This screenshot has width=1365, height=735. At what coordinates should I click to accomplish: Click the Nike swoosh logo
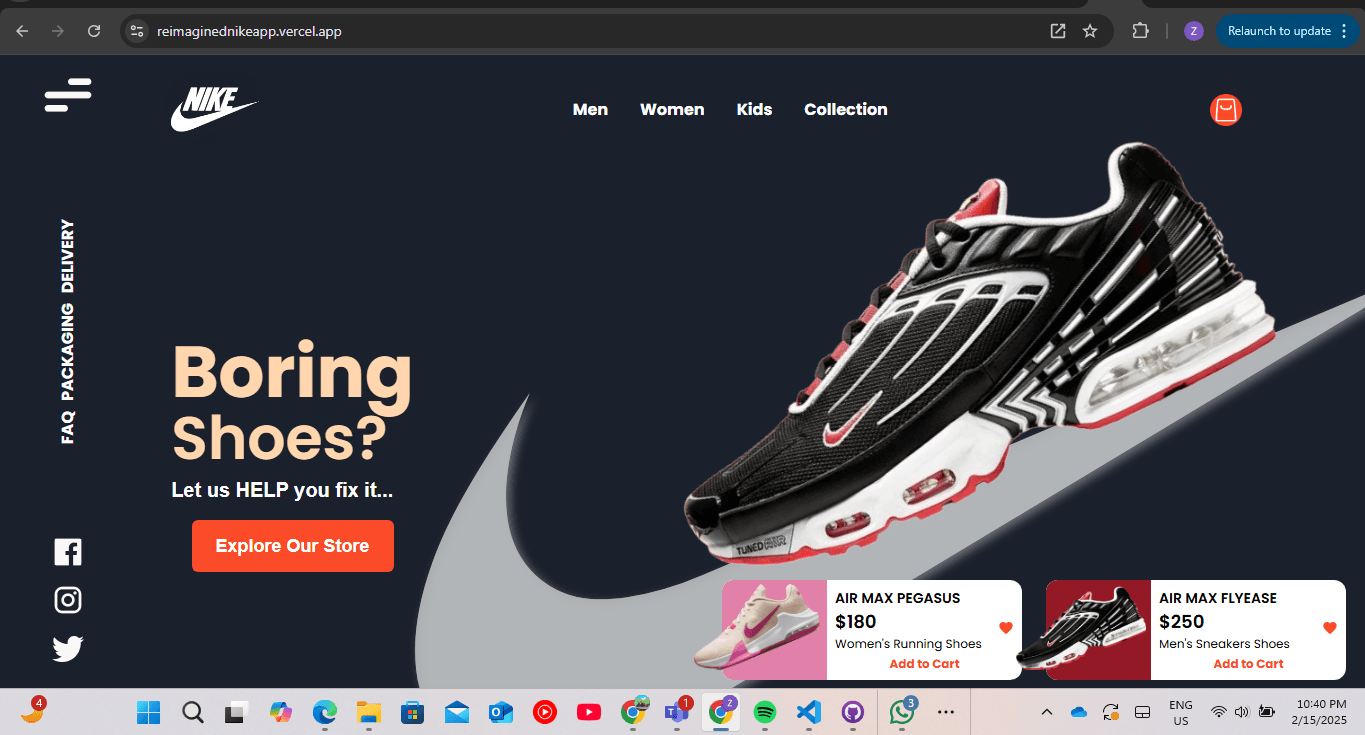[214, 109]
